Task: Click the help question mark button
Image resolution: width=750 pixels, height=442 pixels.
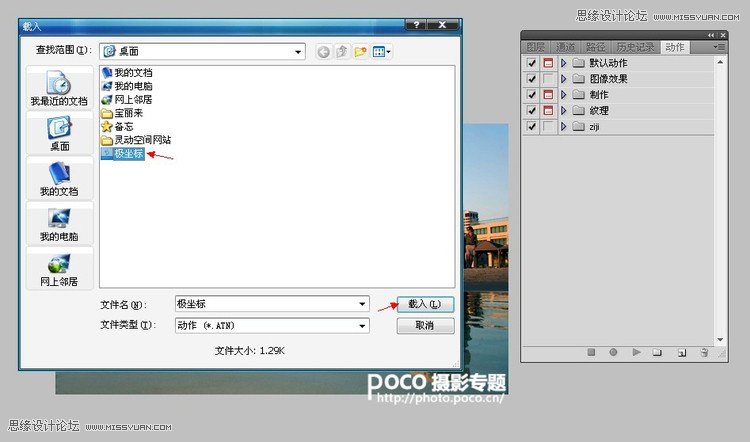Action: 416,24
